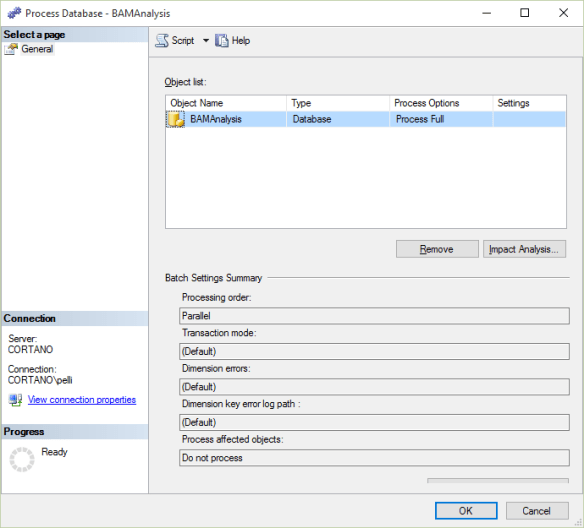Click the BAMAnalysis database icon in list

coord(175,120)
